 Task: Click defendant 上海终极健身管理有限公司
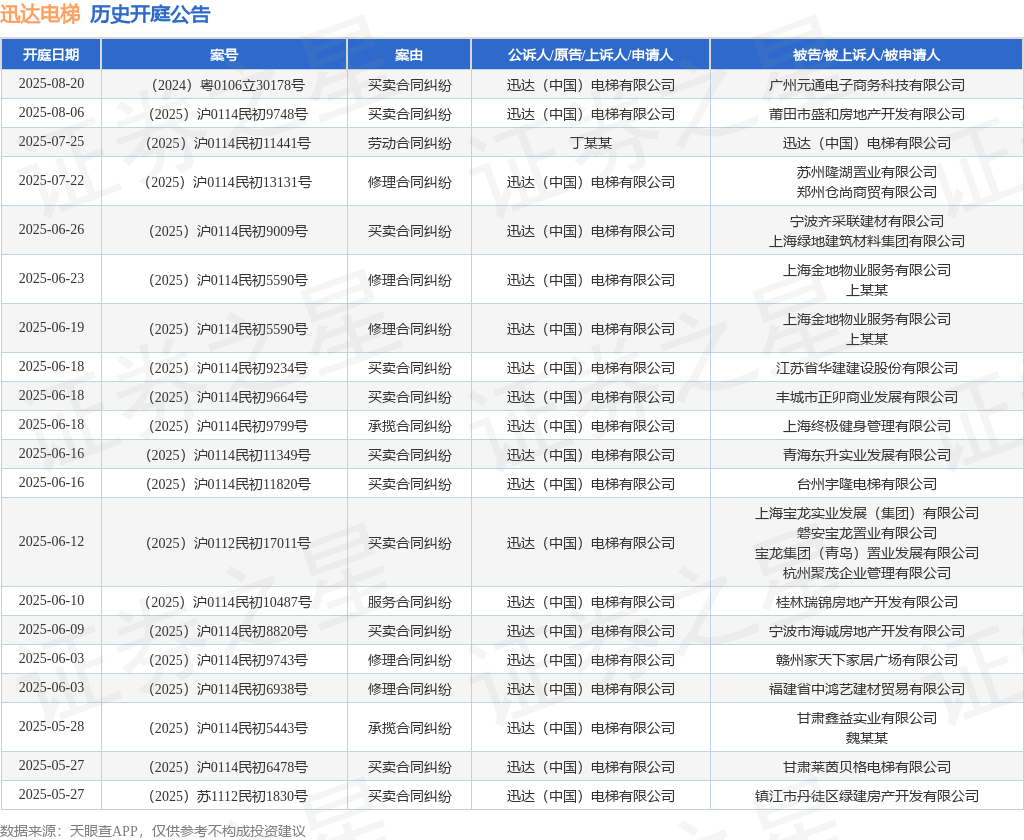[x=867, y=427]
